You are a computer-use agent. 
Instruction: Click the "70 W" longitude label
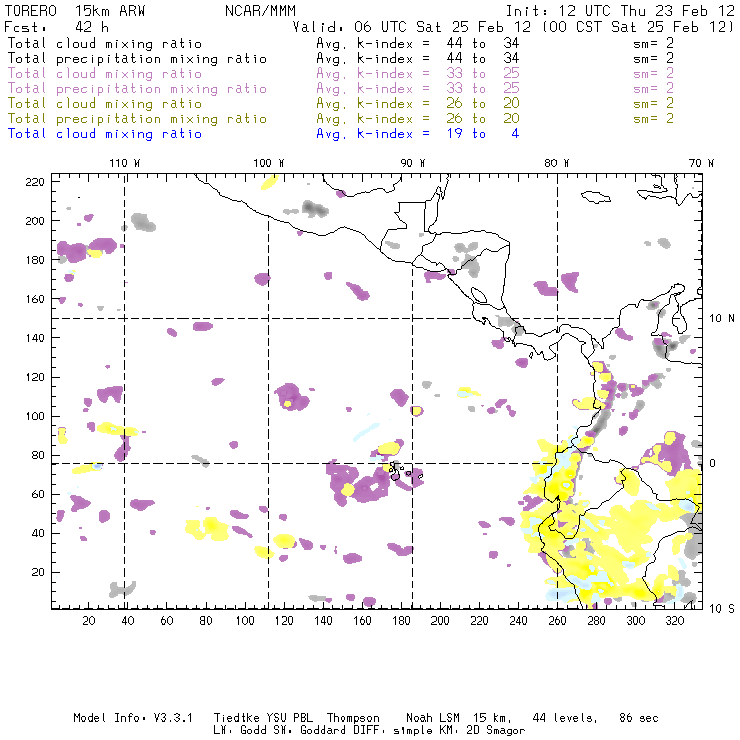tap(701, 163)
